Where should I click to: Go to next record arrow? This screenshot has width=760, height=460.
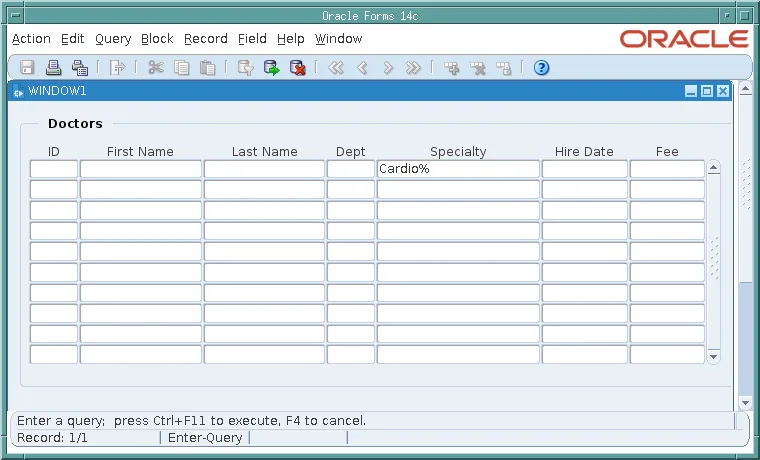388,67
